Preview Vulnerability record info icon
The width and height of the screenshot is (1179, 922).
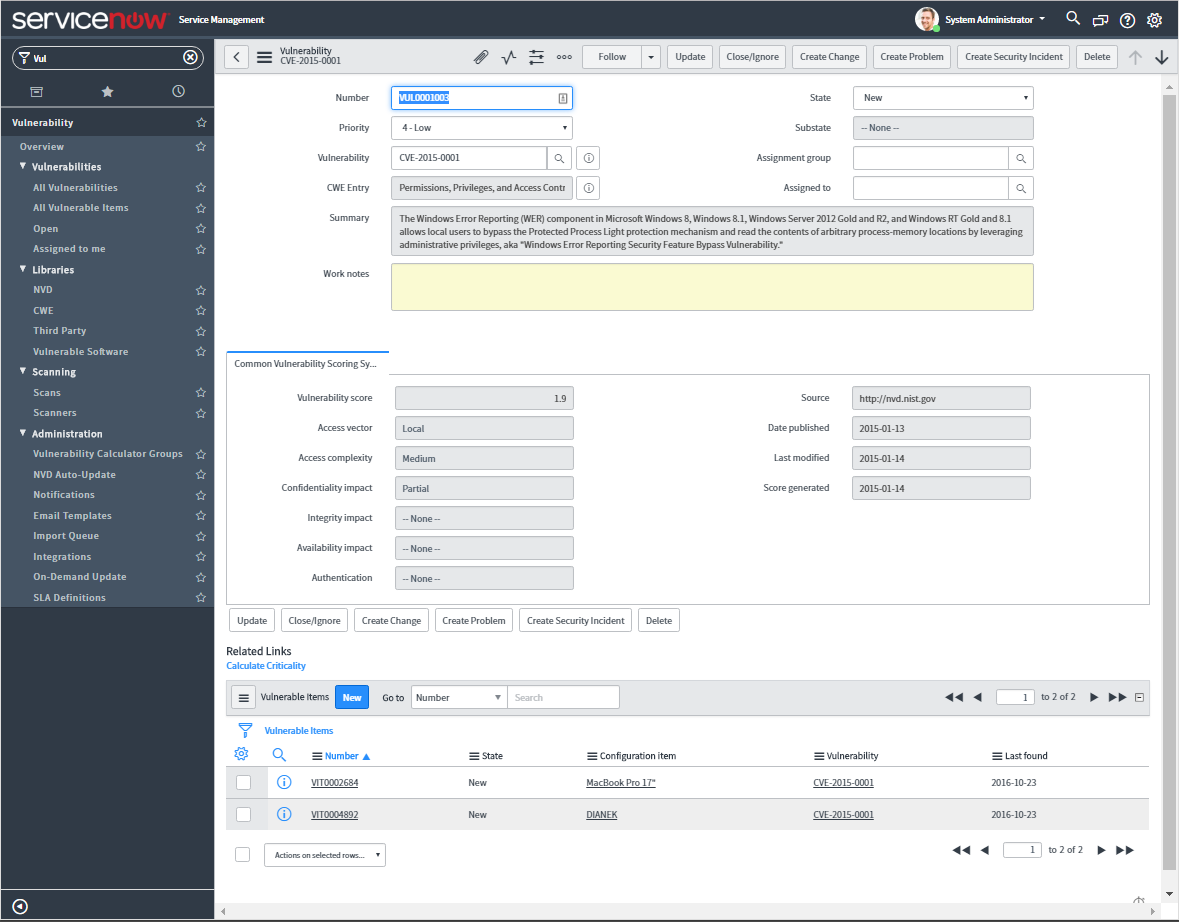pyautogui.click(x=589, y=158)
